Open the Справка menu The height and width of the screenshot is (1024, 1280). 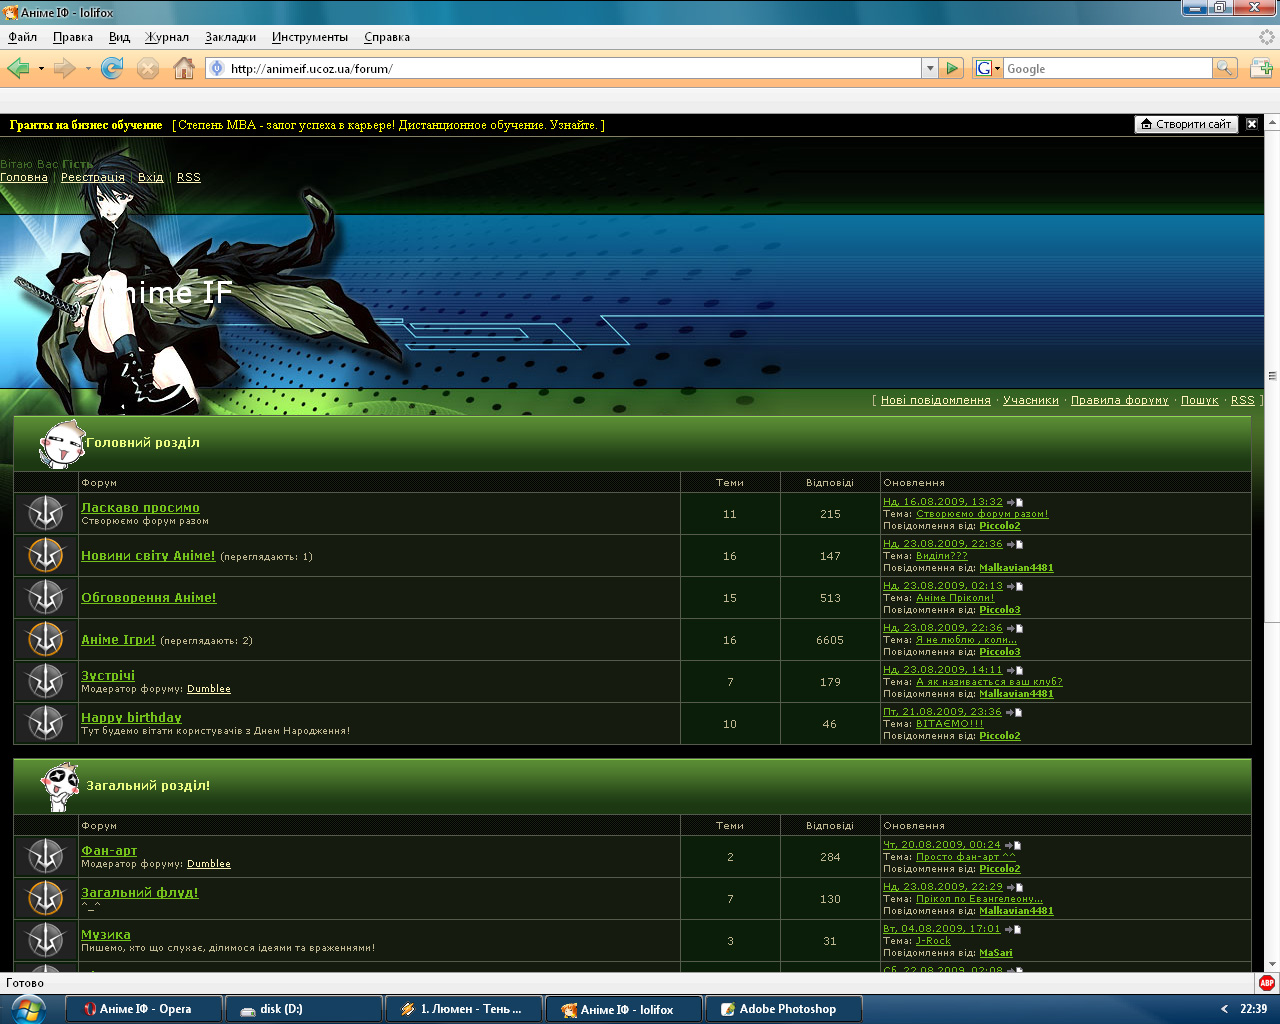pyautogui.click(x=387, y=37)
